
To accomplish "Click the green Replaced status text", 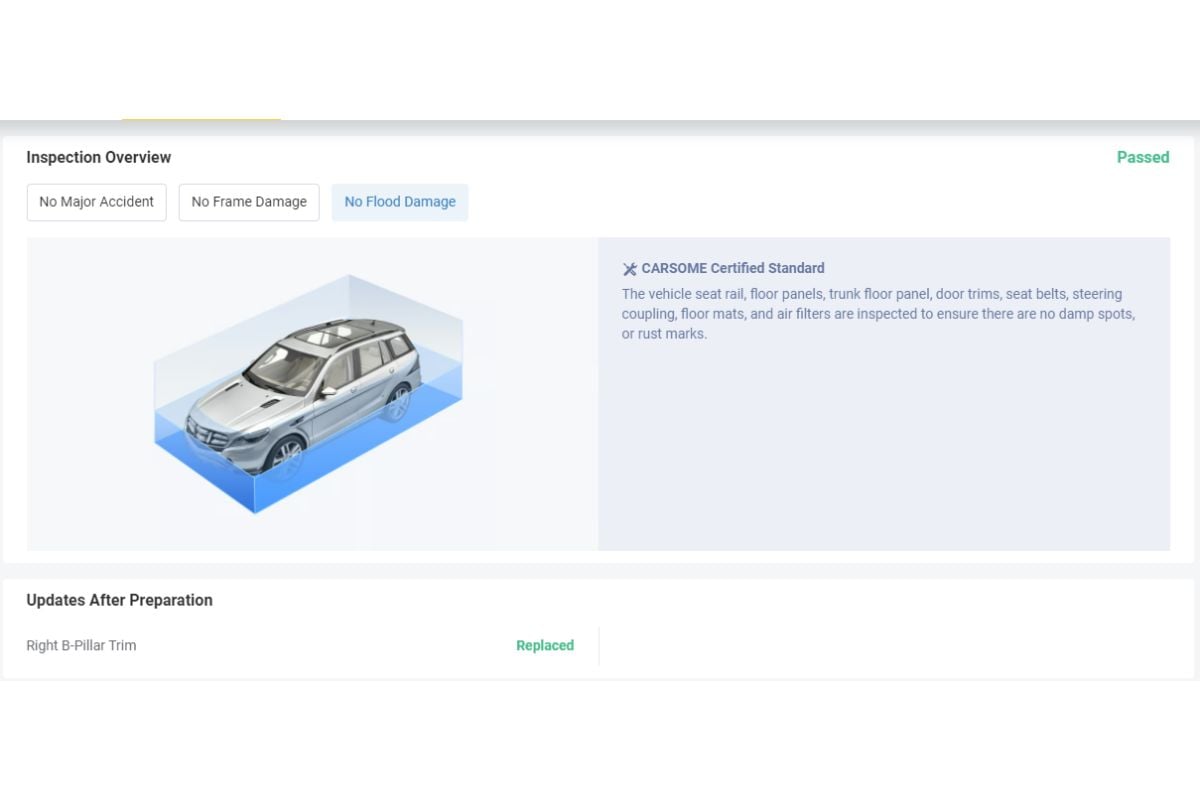I will point(544,646).
